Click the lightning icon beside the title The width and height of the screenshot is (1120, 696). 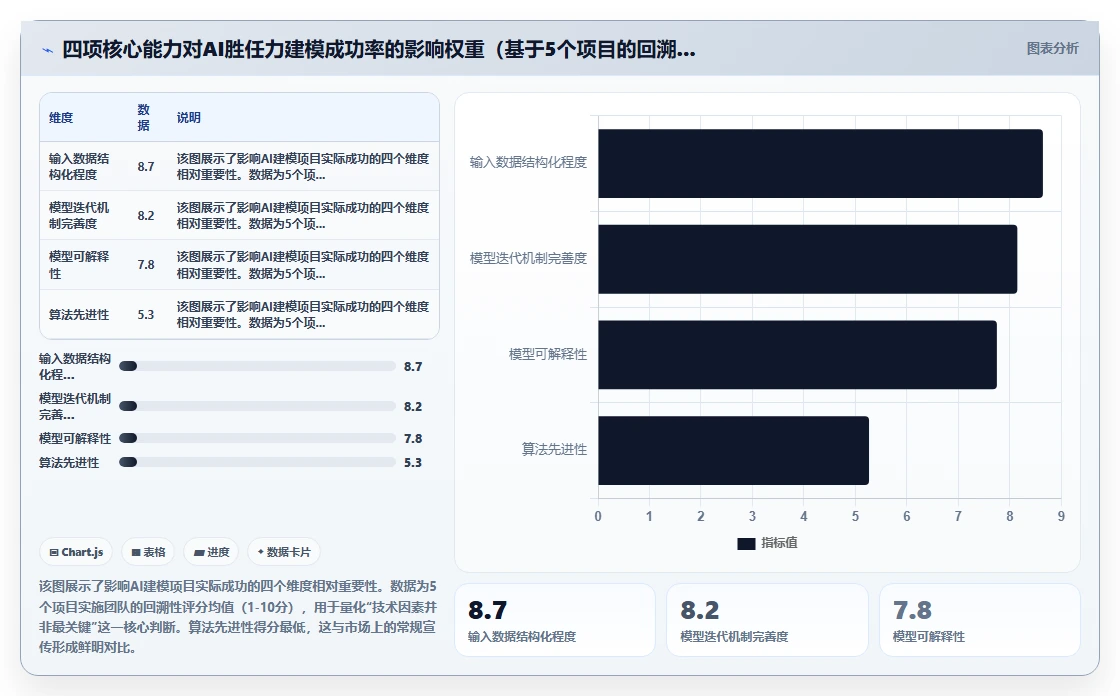[x=48, y=50]
